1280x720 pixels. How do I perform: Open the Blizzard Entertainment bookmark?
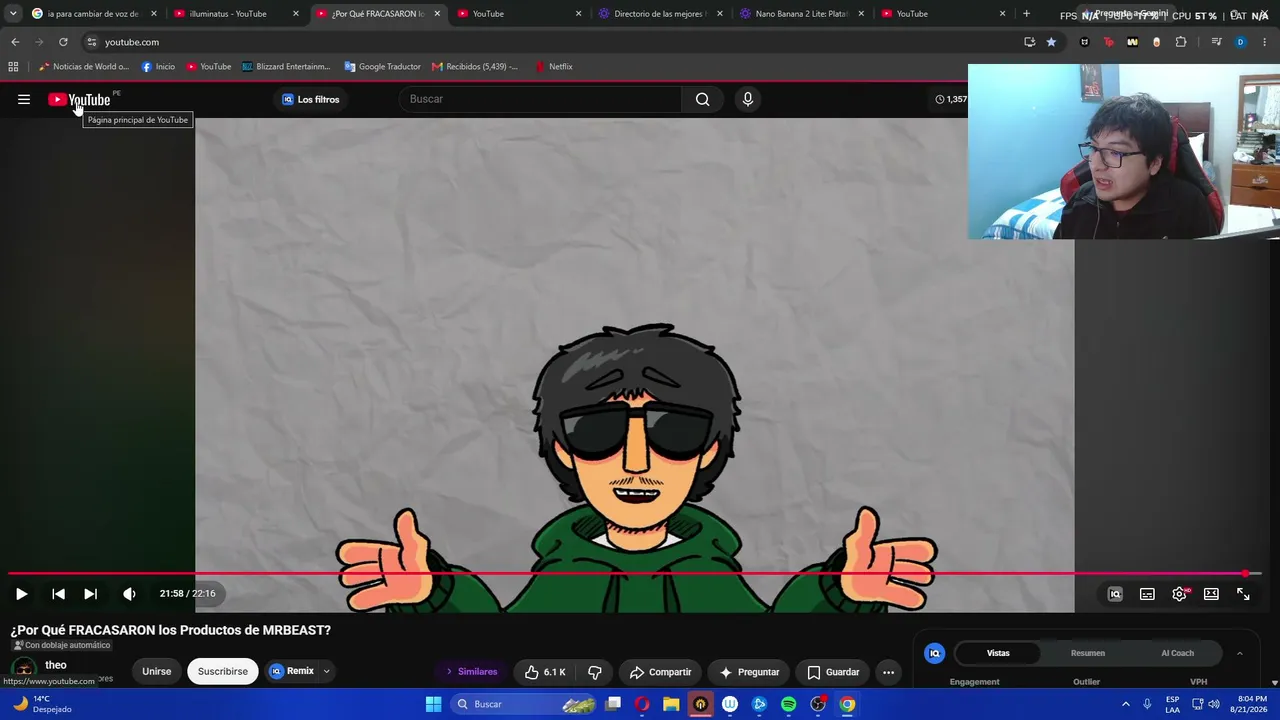pos(286,67)
